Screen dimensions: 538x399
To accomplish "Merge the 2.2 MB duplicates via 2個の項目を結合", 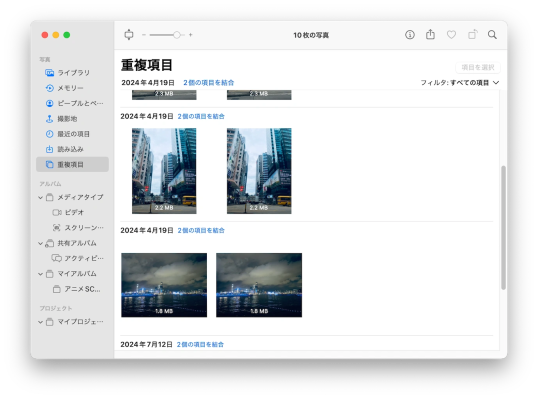I will (x=201, y=116).
